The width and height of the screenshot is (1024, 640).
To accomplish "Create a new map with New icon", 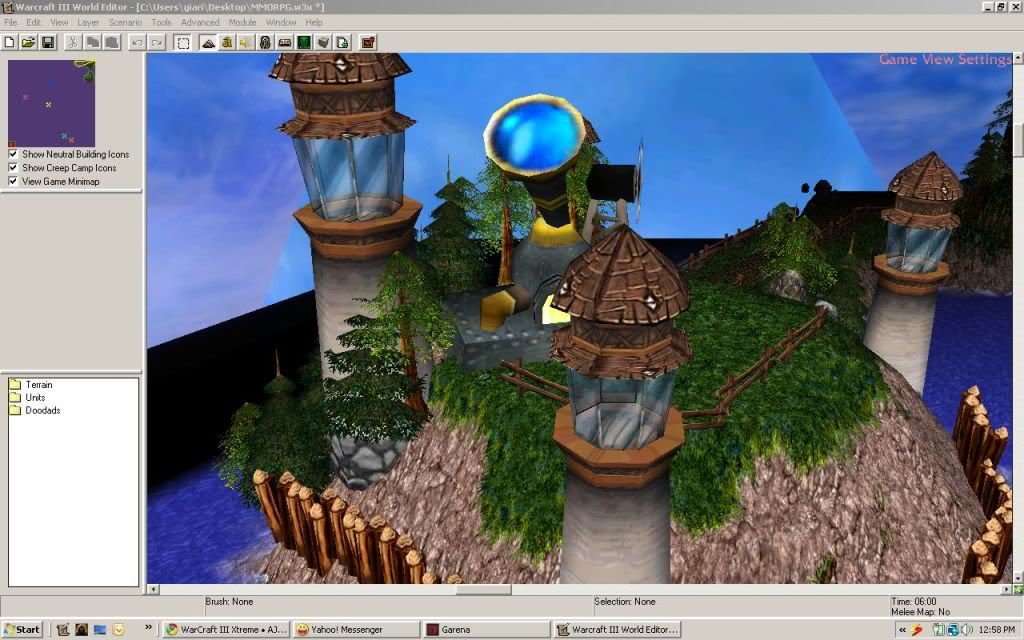I will (10, 42).
